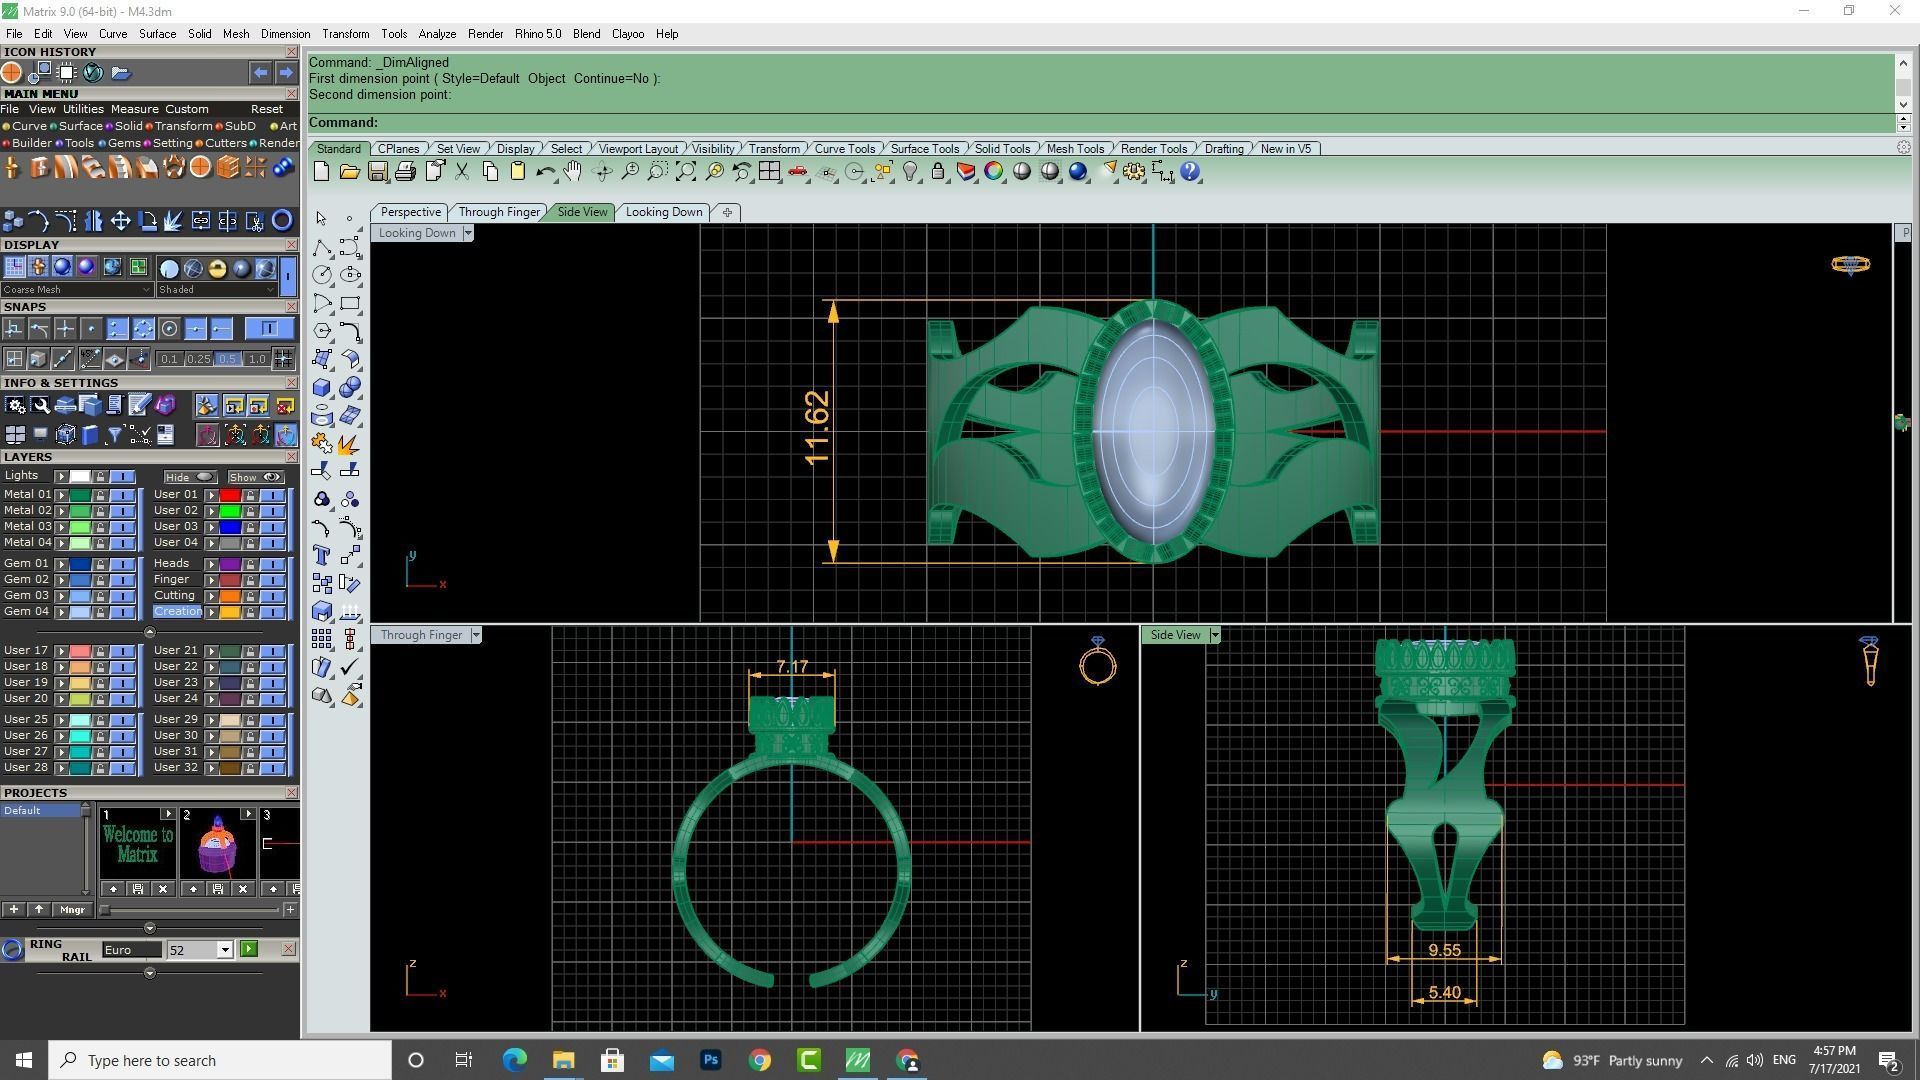Open the Dimension menu
1920x1080 pixels.
pyautogui.click(x=285, y=34)
